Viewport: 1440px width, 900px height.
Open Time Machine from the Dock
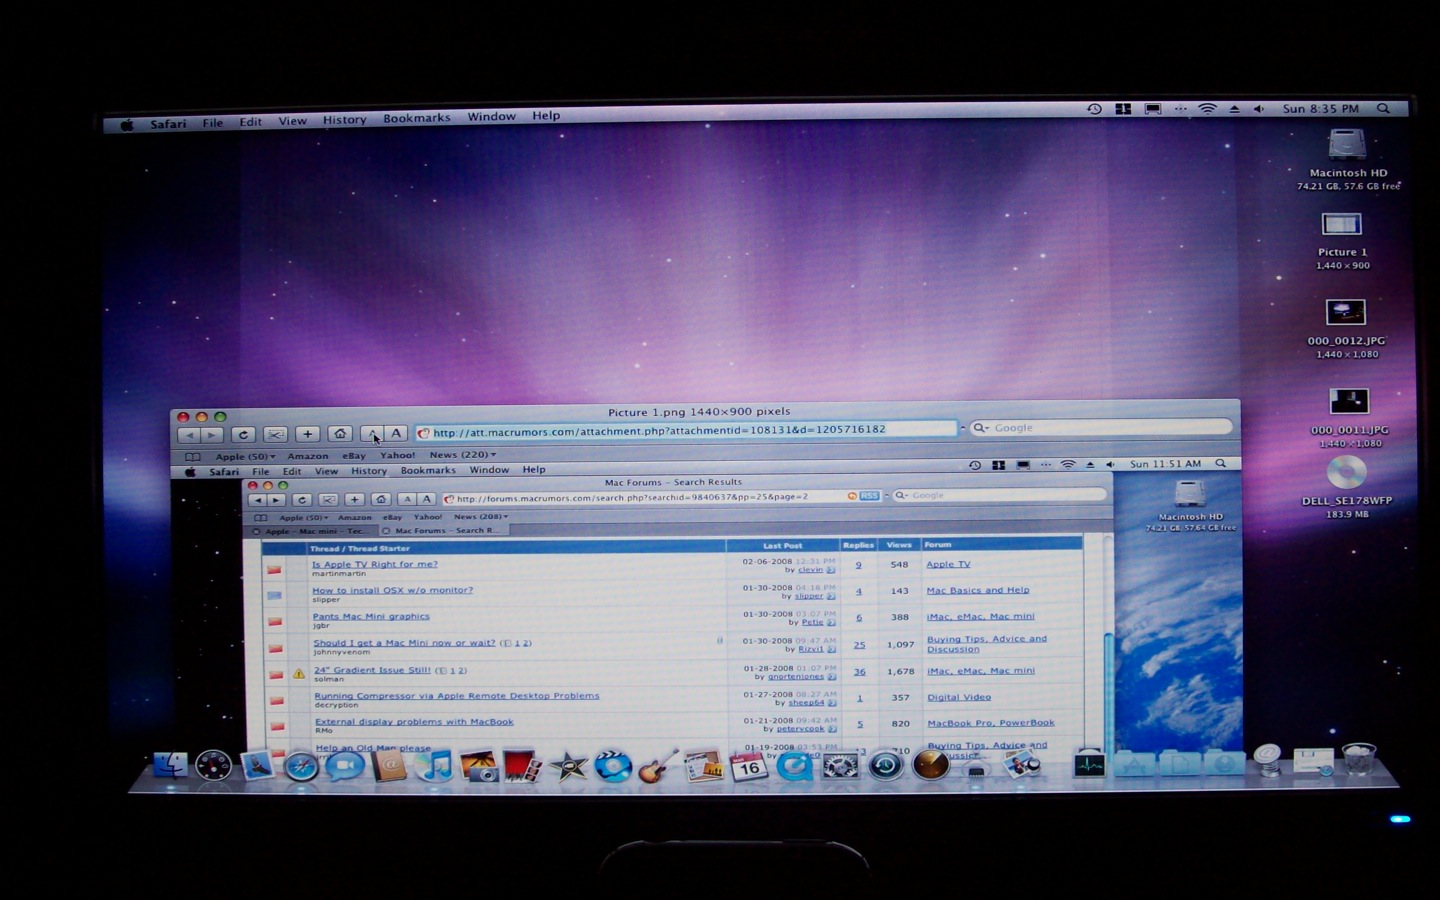pos(885,767)
